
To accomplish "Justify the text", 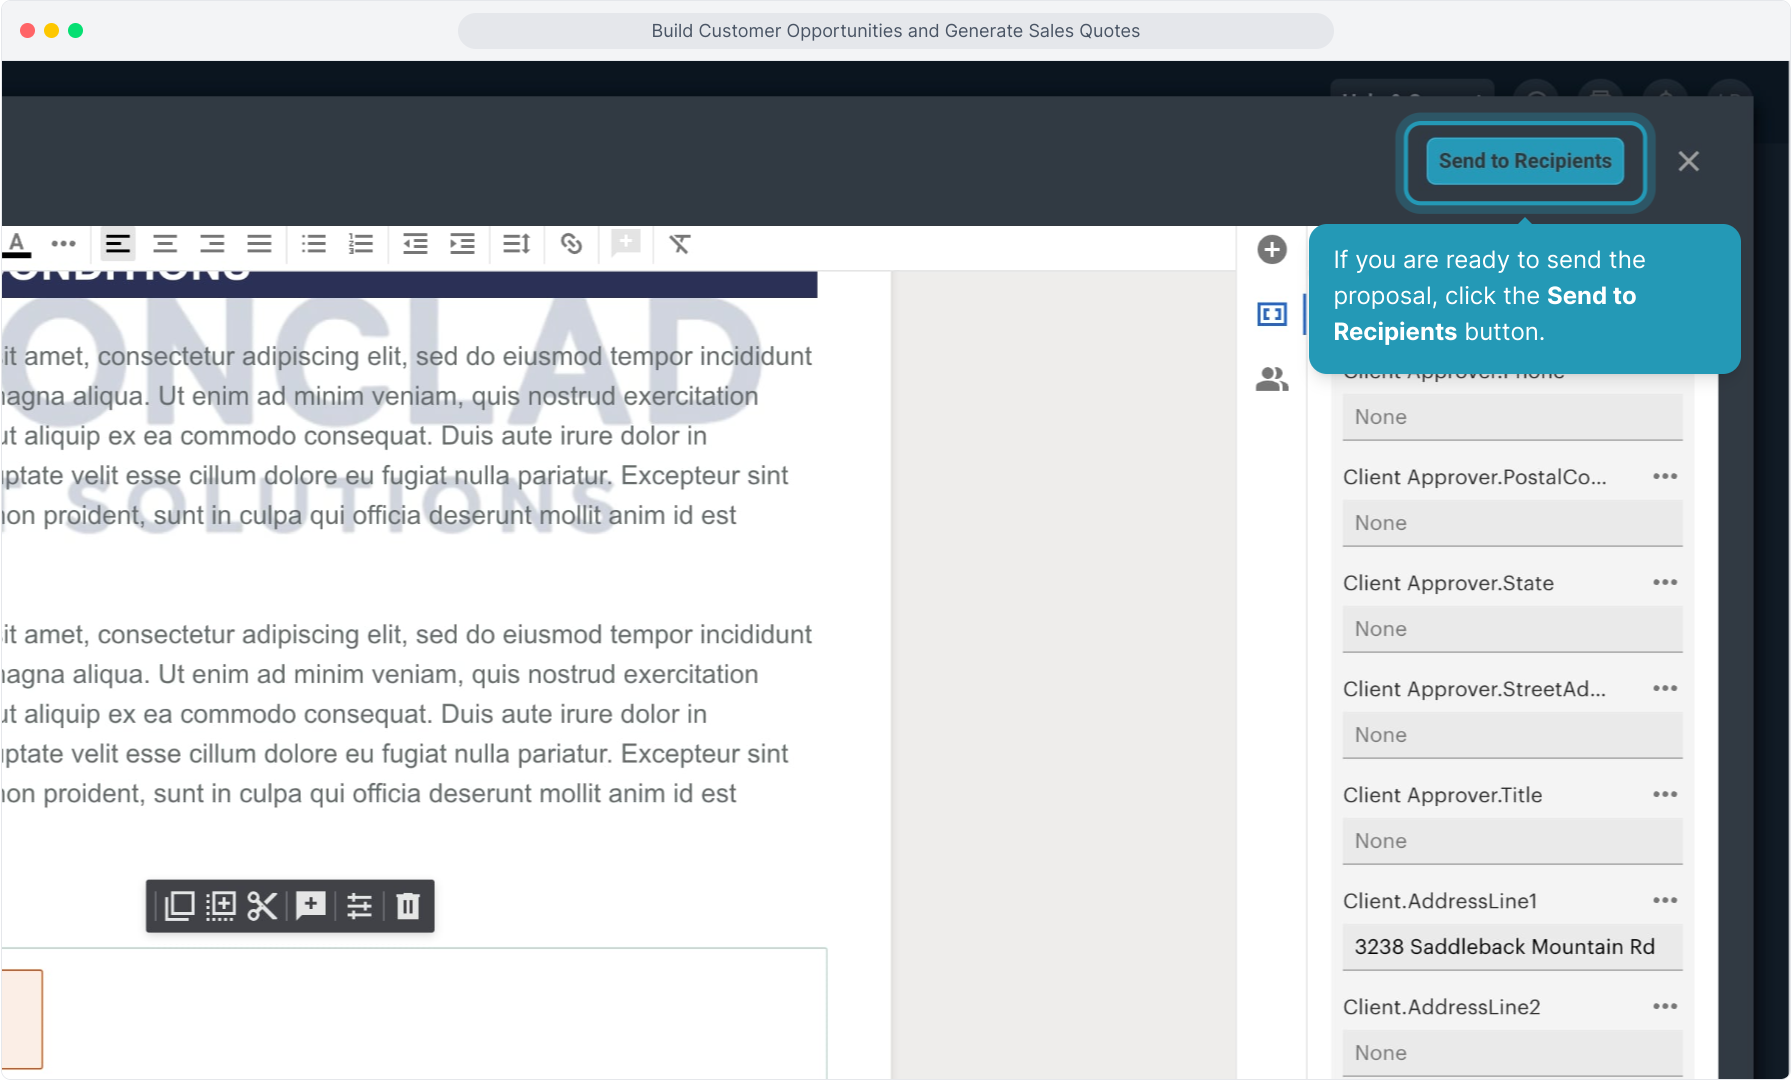I will coord(259,244).
